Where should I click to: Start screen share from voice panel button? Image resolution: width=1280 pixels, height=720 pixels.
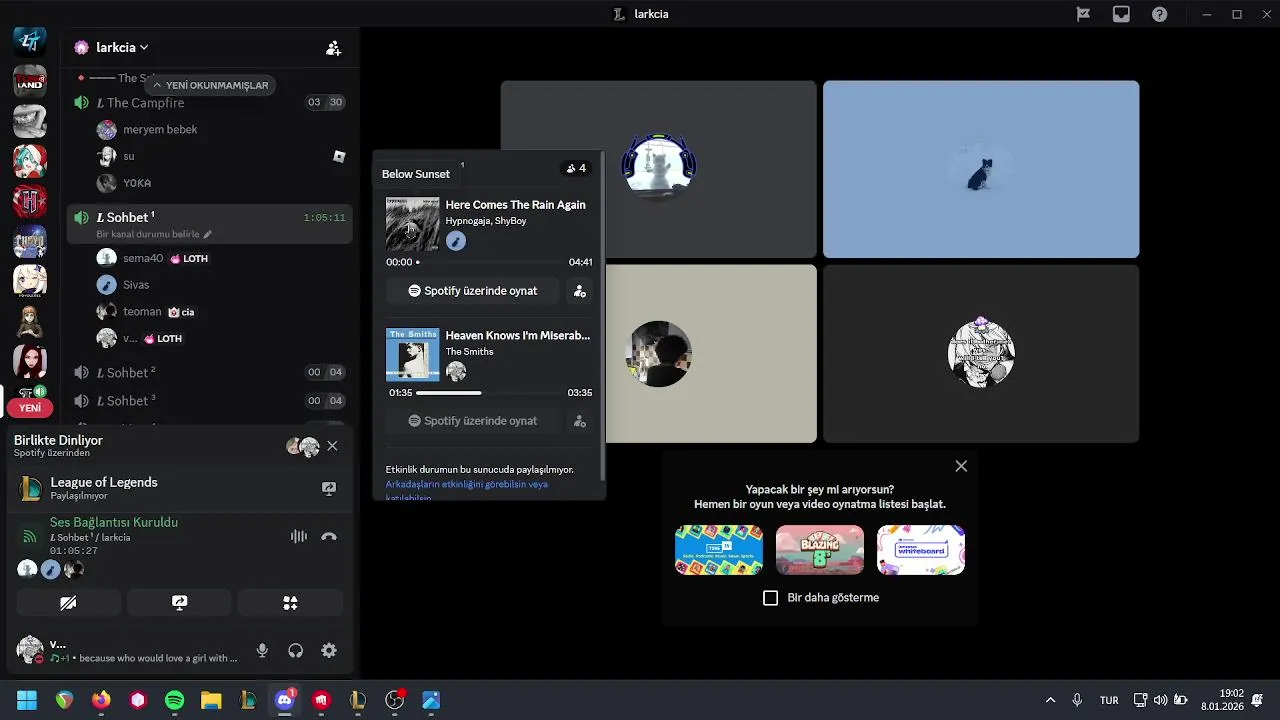coord(179,603)
